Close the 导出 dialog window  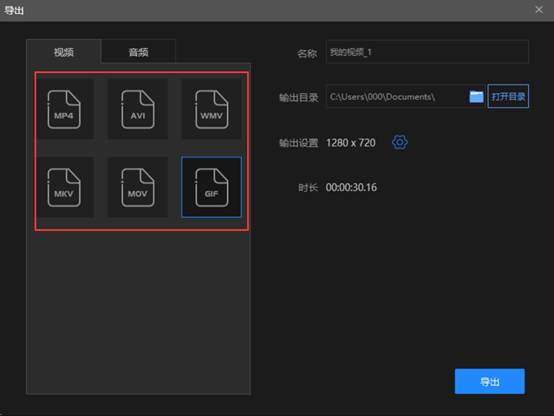coord(539,10)
